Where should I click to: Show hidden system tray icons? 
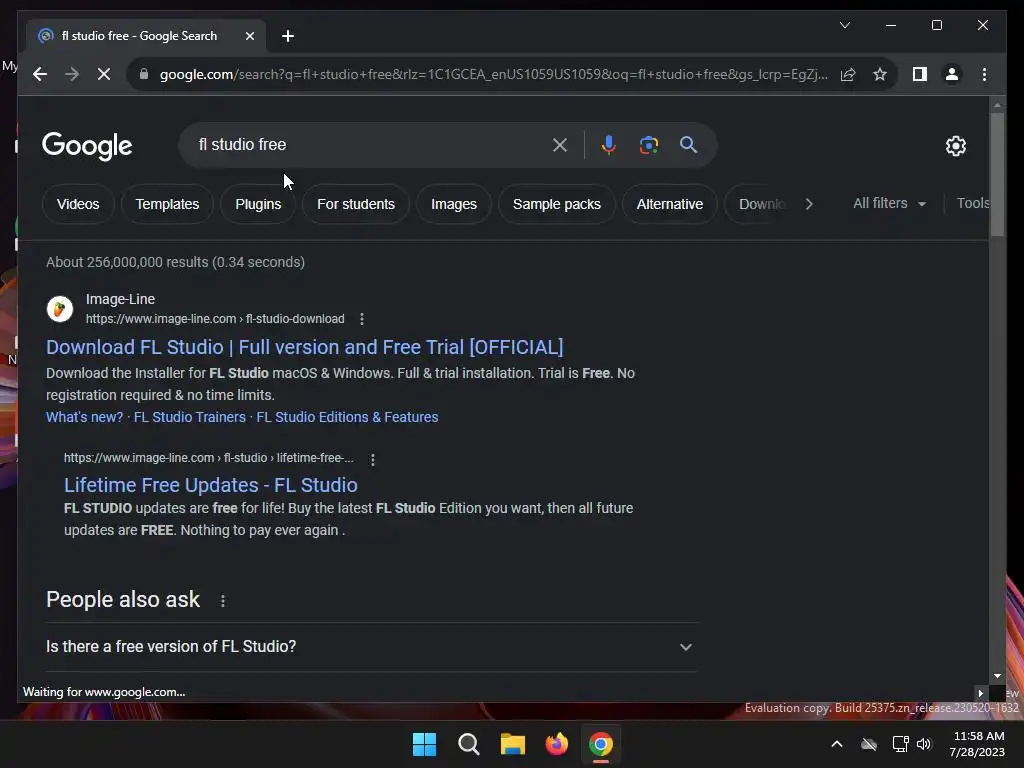point(837,744)
